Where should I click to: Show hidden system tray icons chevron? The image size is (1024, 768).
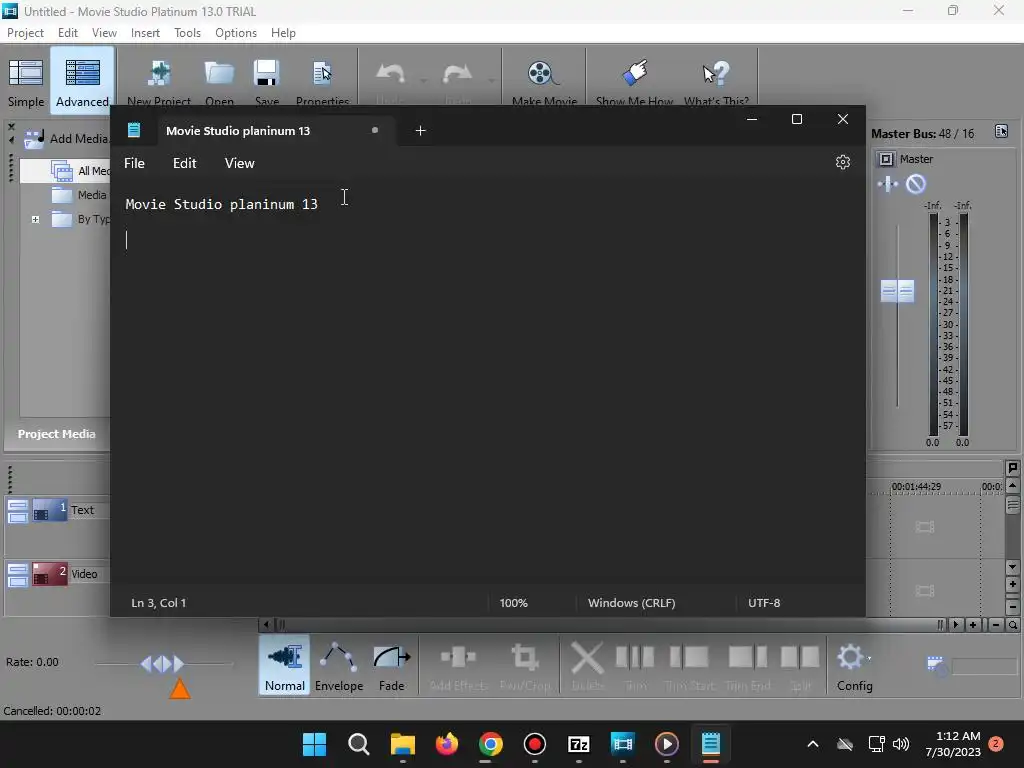click(x=813, y=744)
